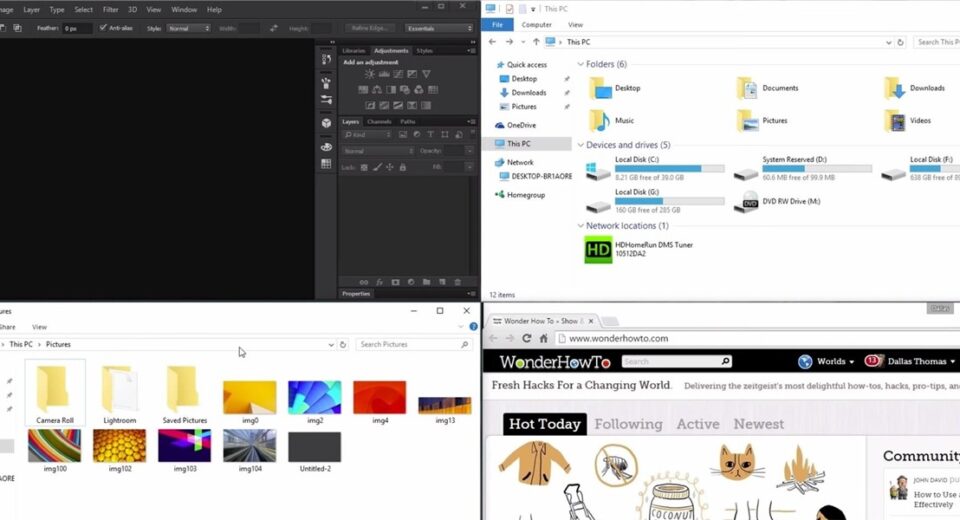Open the collapsed History panel icon
The height and width of the screenshot is (520, 960).
click(x=326, y=59)
